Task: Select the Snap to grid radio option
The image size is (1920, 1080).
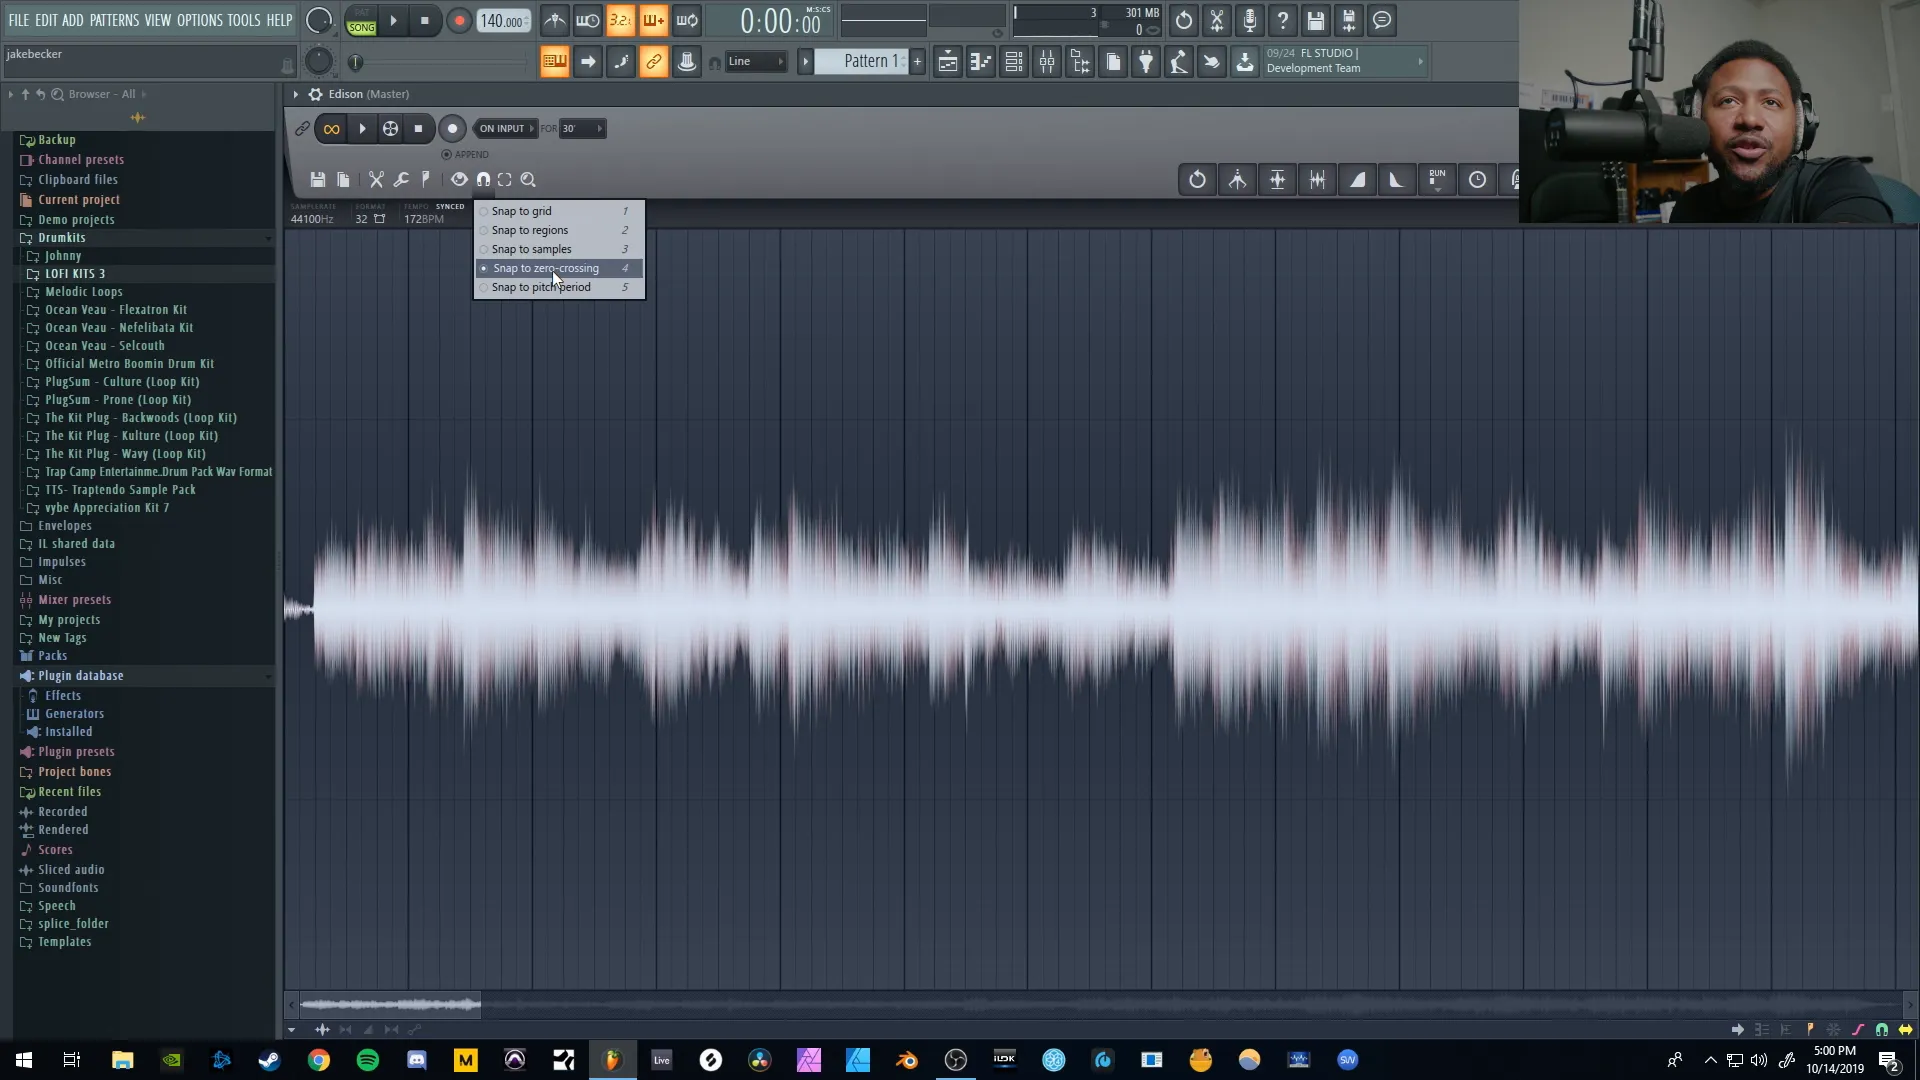Action: (x=522, y=211)
